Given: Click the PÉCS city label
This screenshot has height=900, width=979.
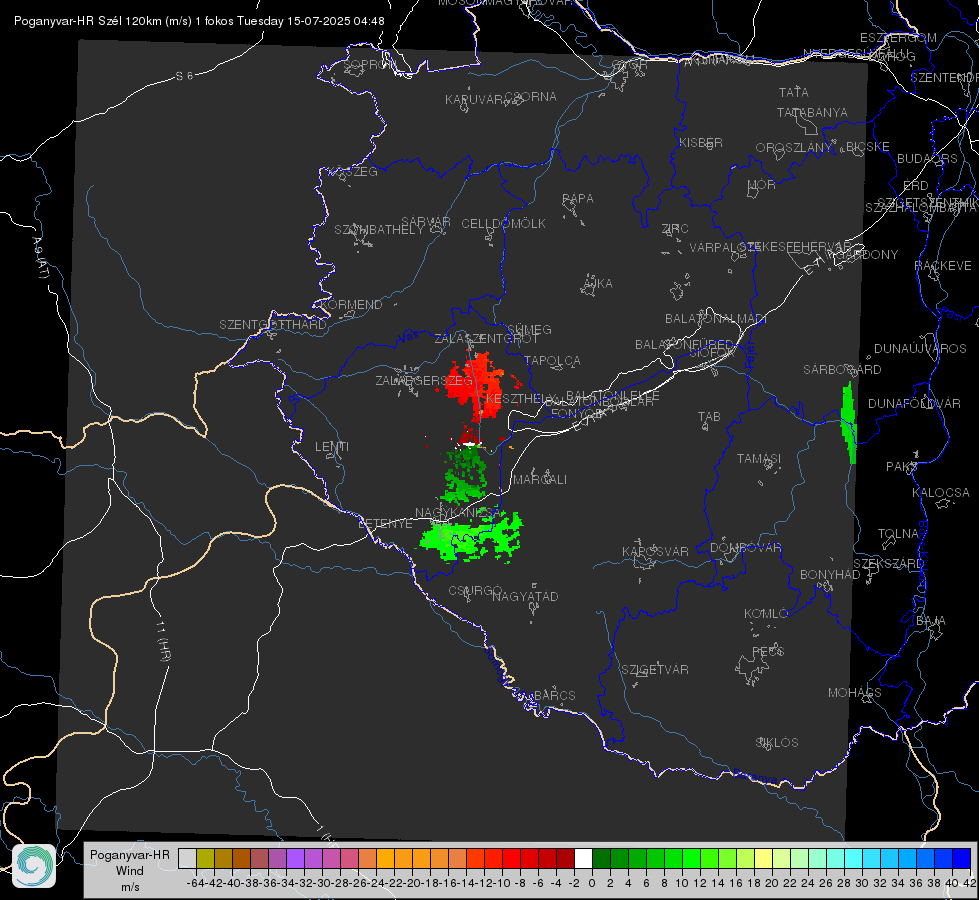Looking at the screenshot, I should coord(768,651).
